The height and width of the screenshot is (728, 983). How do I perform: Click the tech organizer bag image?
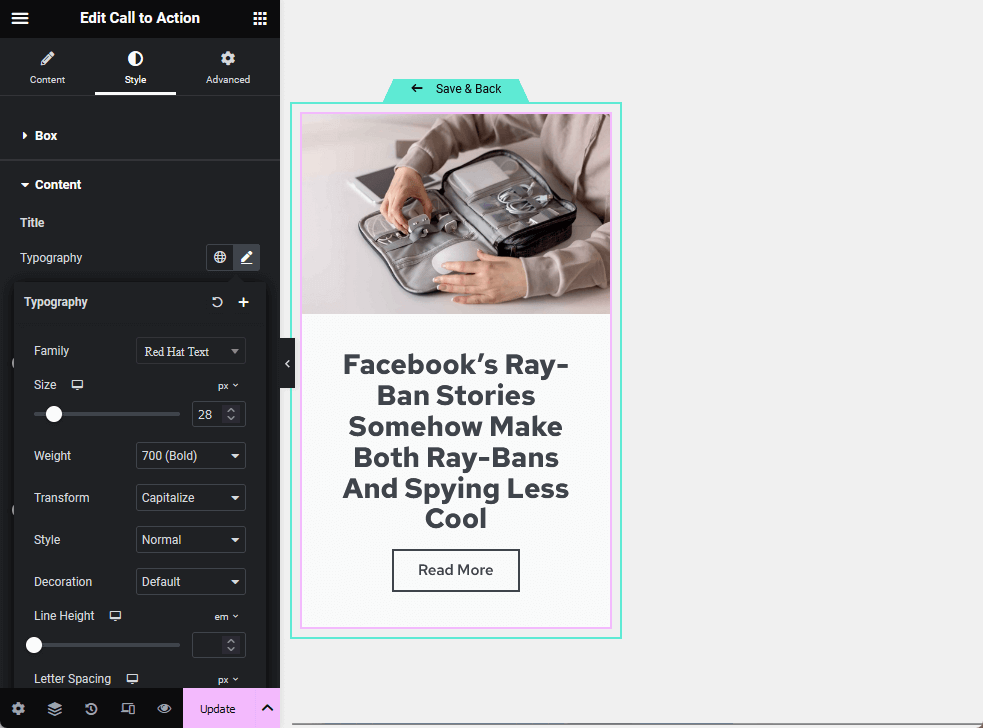[456, 213]
